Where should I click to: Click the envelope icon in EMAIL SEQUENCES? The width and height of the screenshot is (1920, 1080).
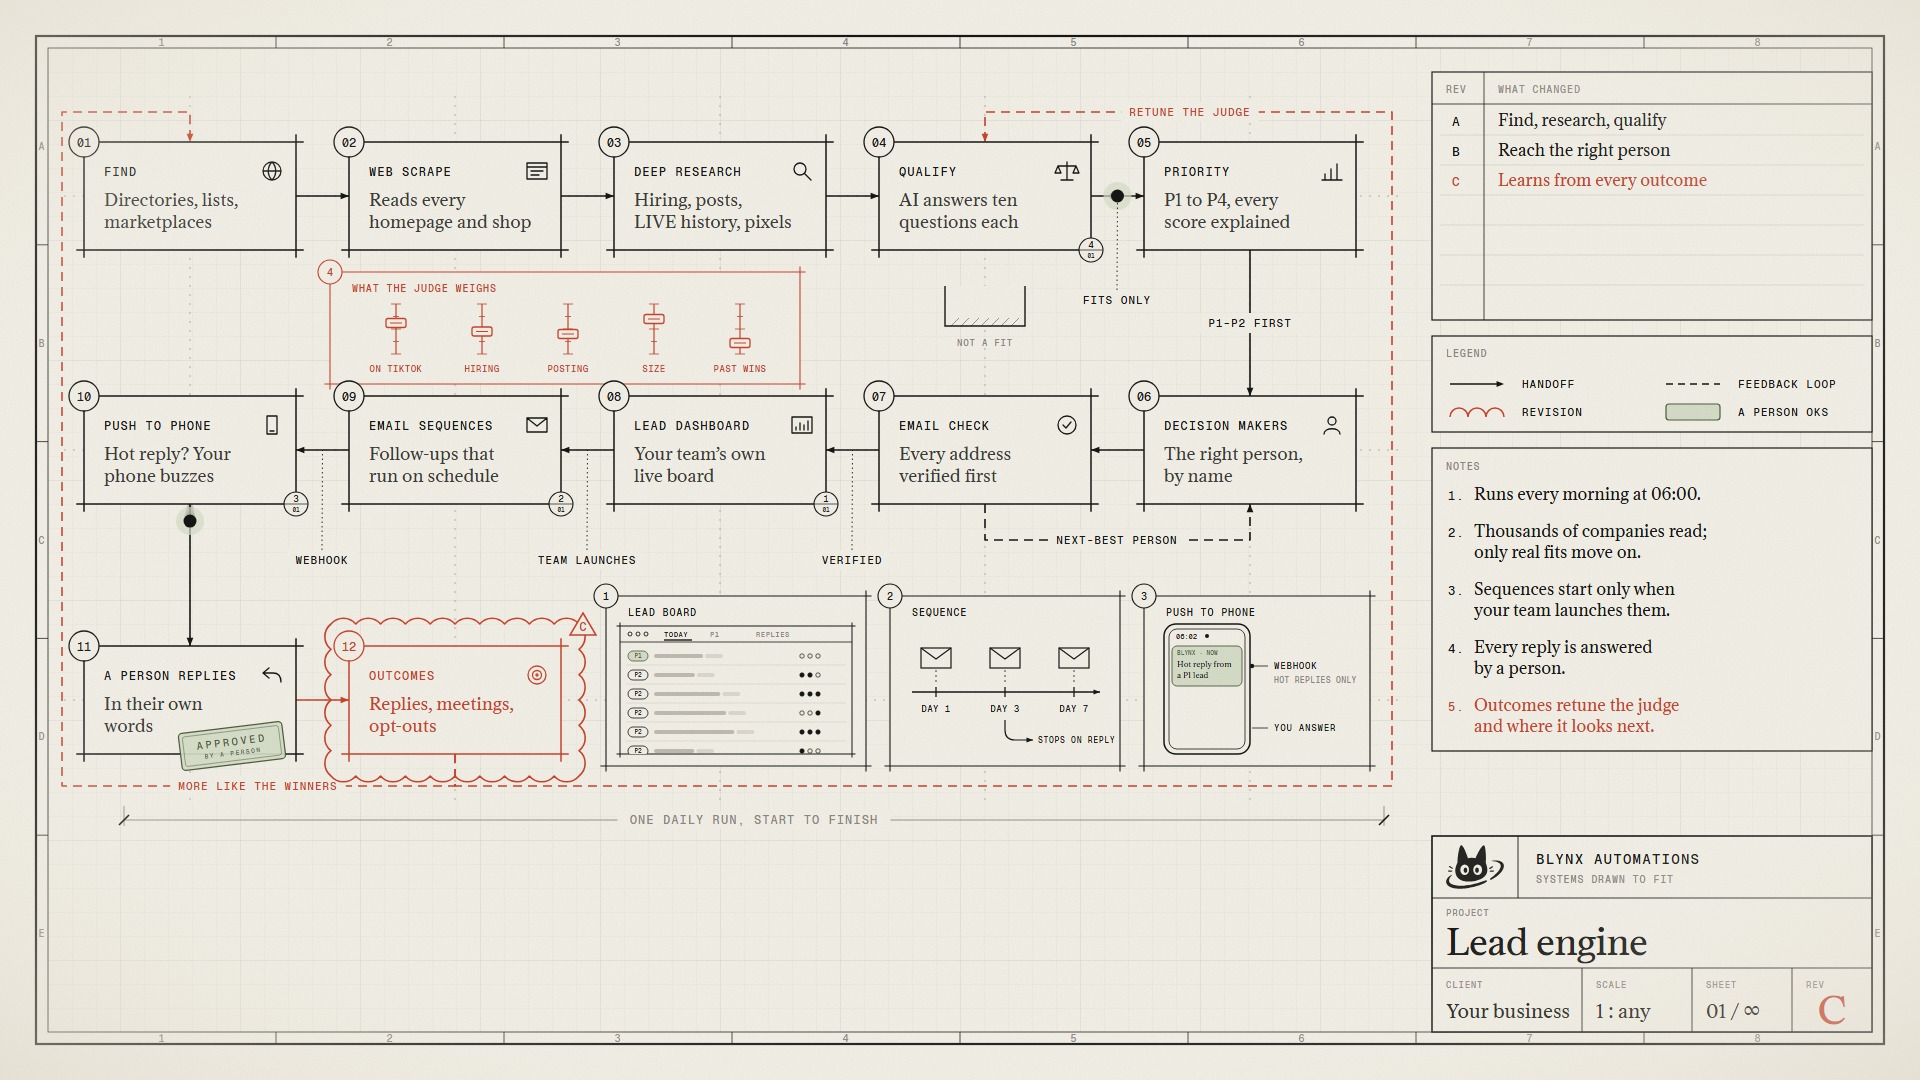(x=537, y=425)
